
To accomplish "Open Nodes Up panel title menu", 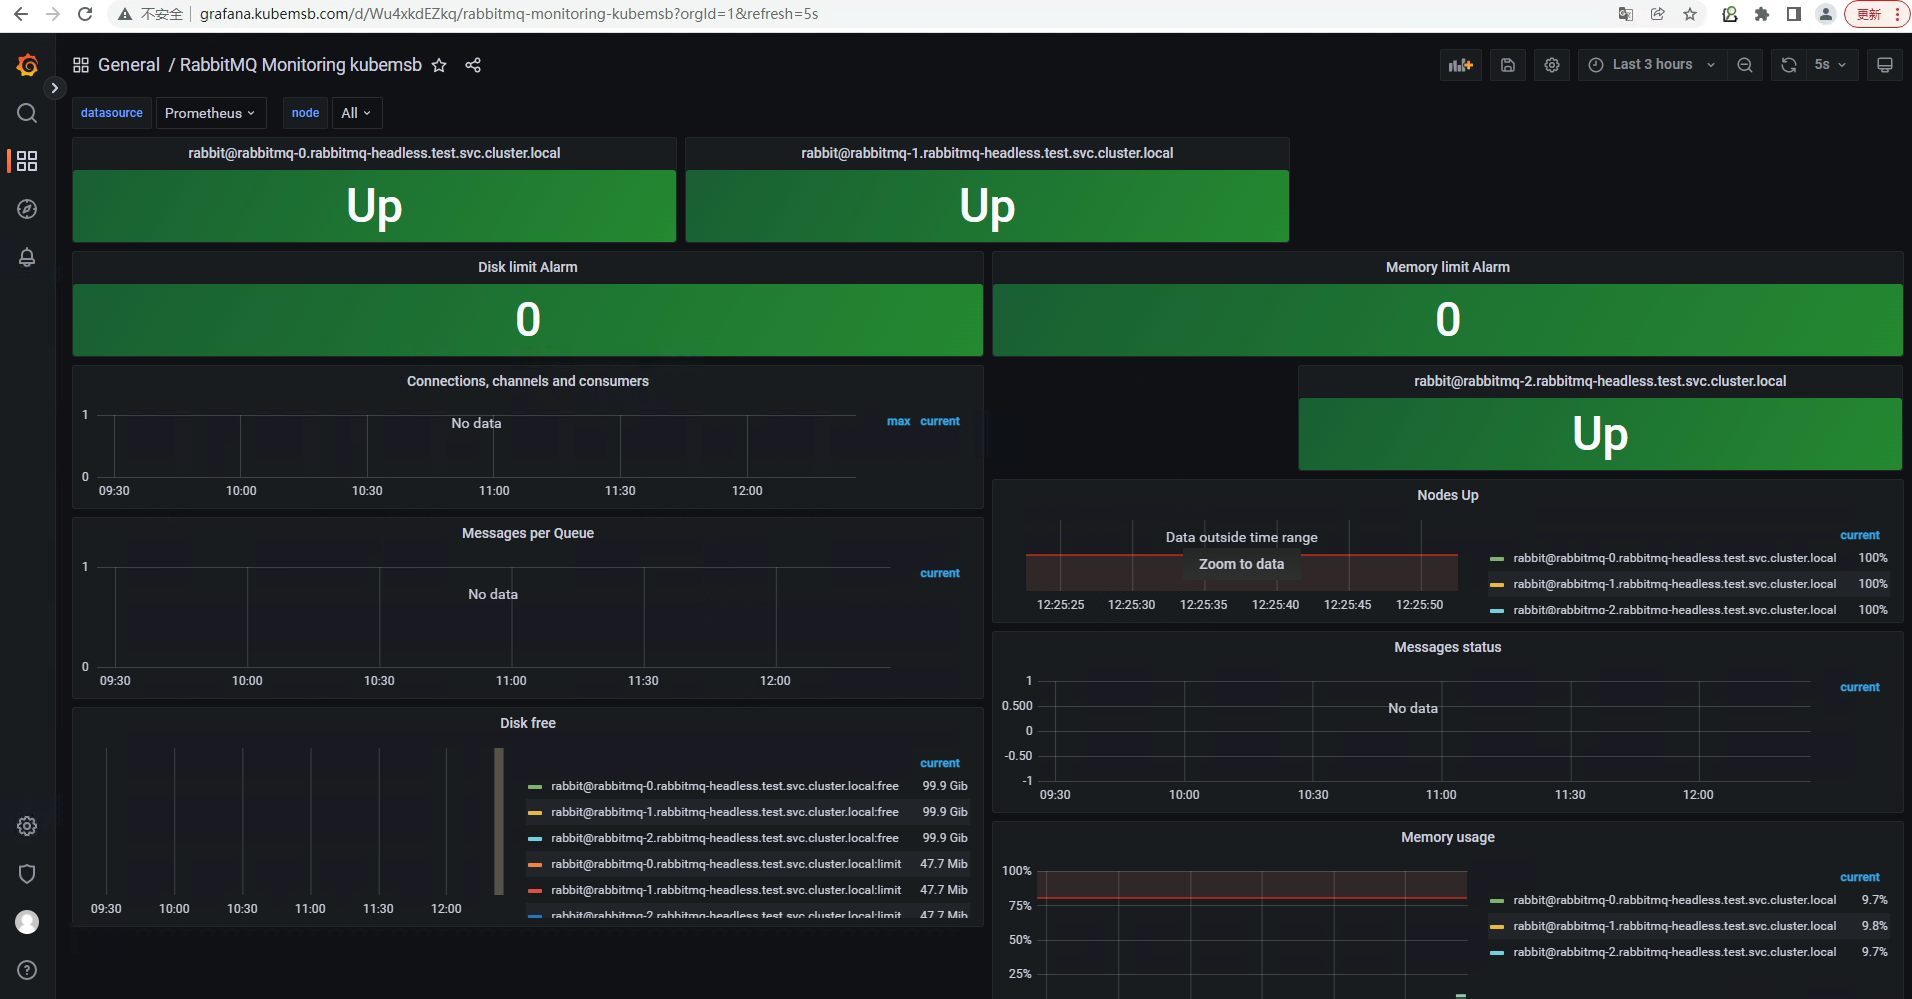I will point(1448,495).
